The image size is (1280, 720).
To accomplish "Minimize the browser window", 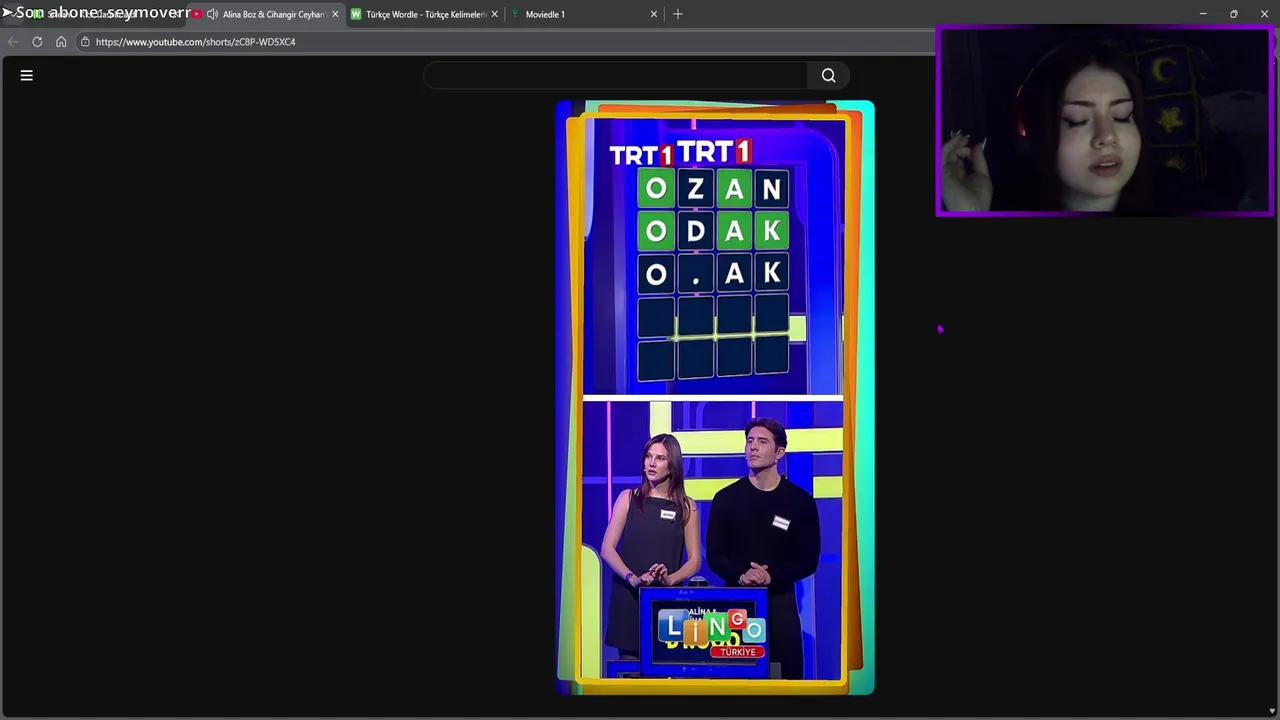I will pos(1203,14).
